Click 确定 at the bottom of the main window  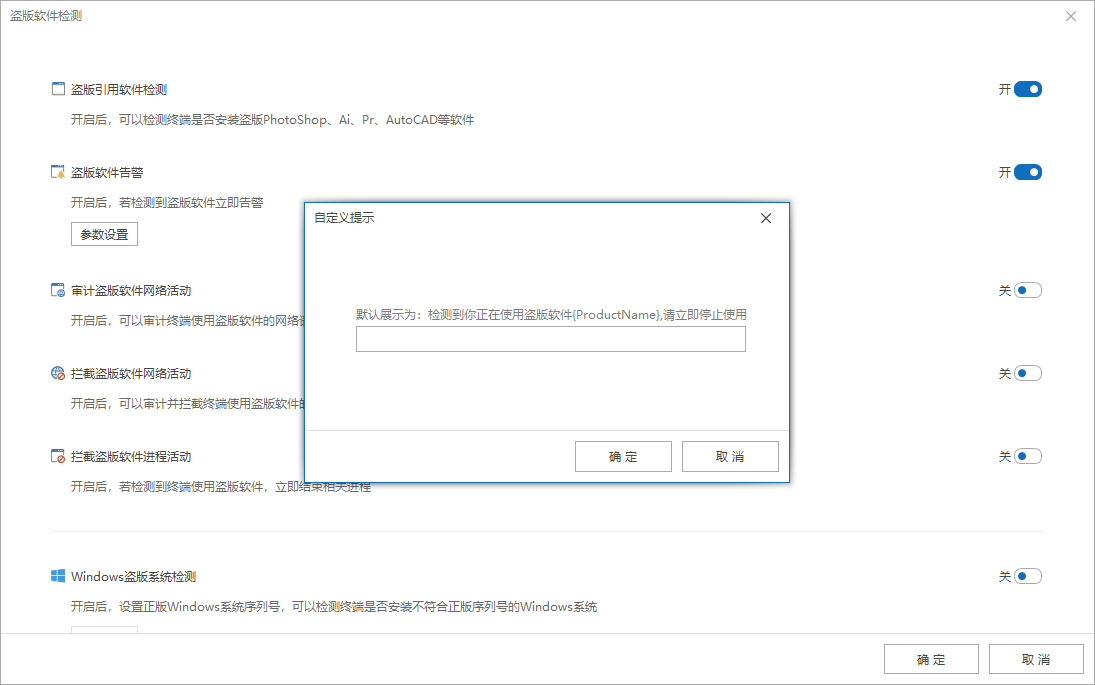[931, 659]
